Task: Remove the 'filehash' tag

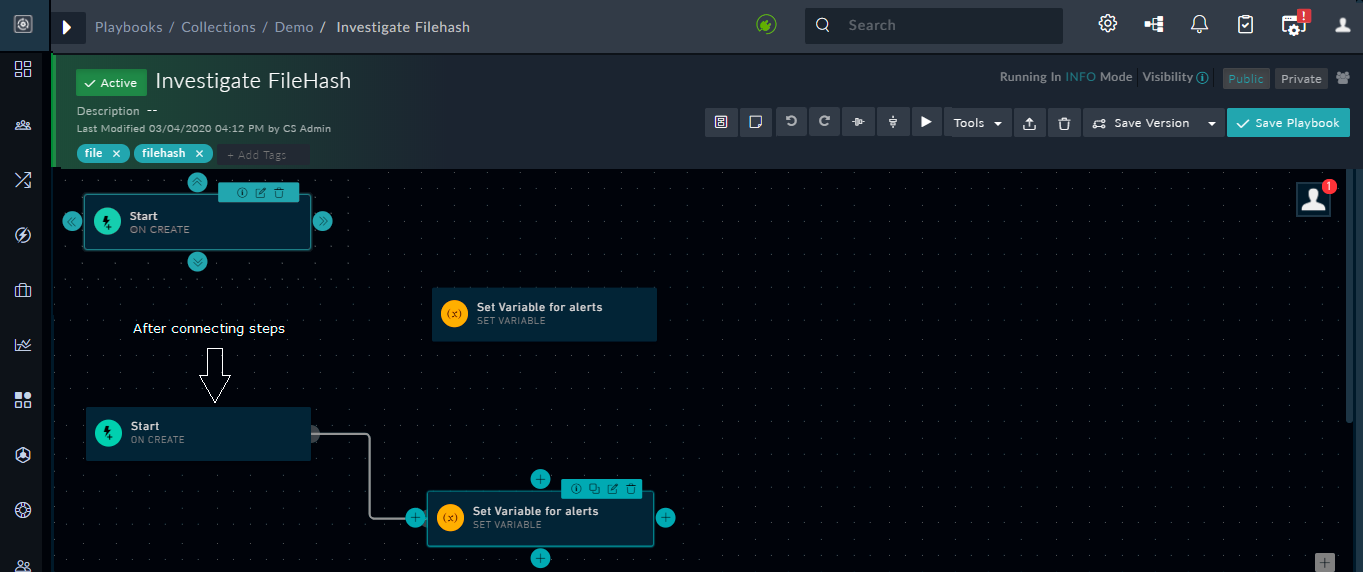Action: click(199, 153)
